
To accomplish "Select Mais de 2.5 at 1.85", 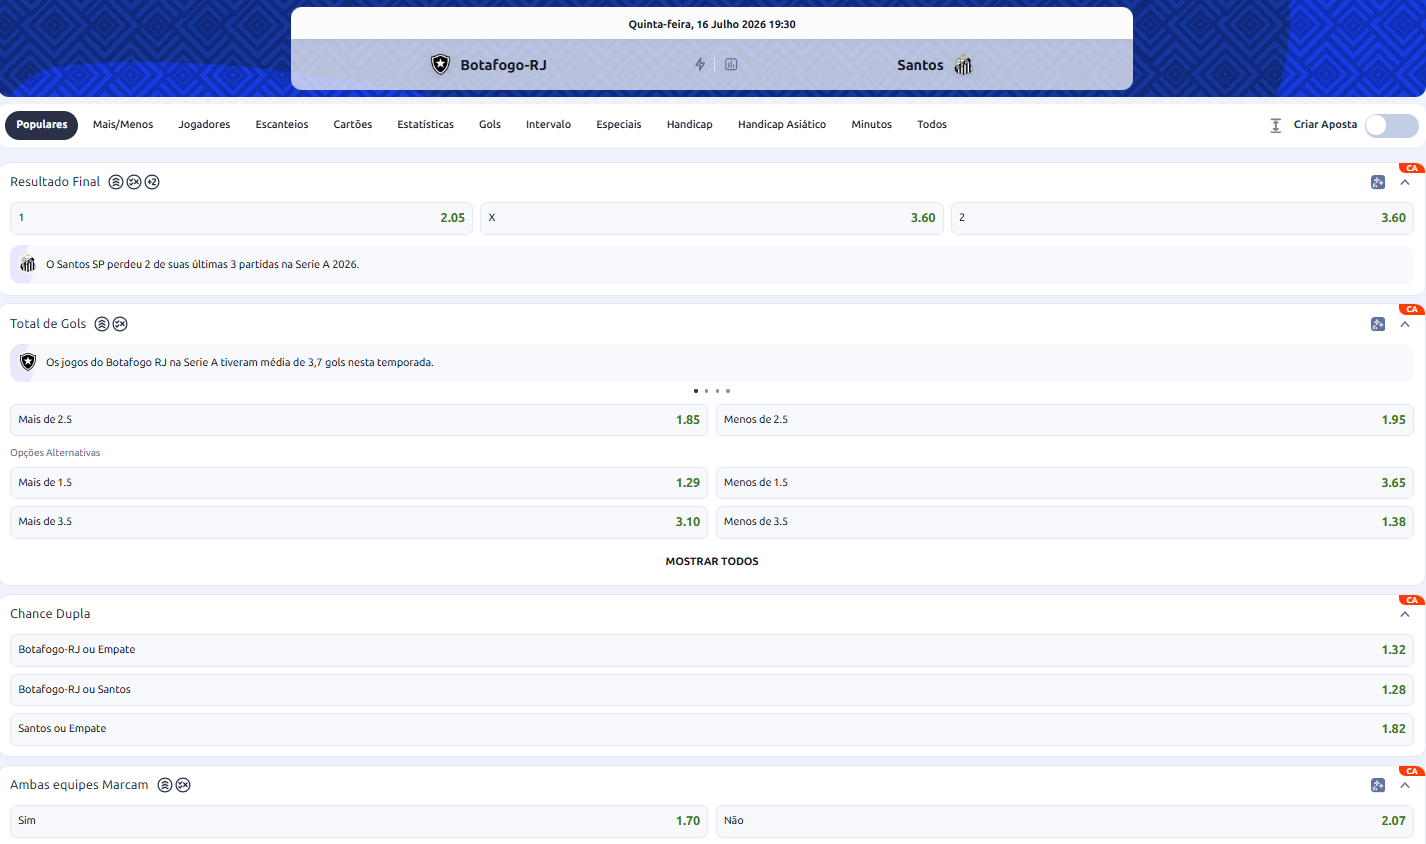I will coord(359,420).
